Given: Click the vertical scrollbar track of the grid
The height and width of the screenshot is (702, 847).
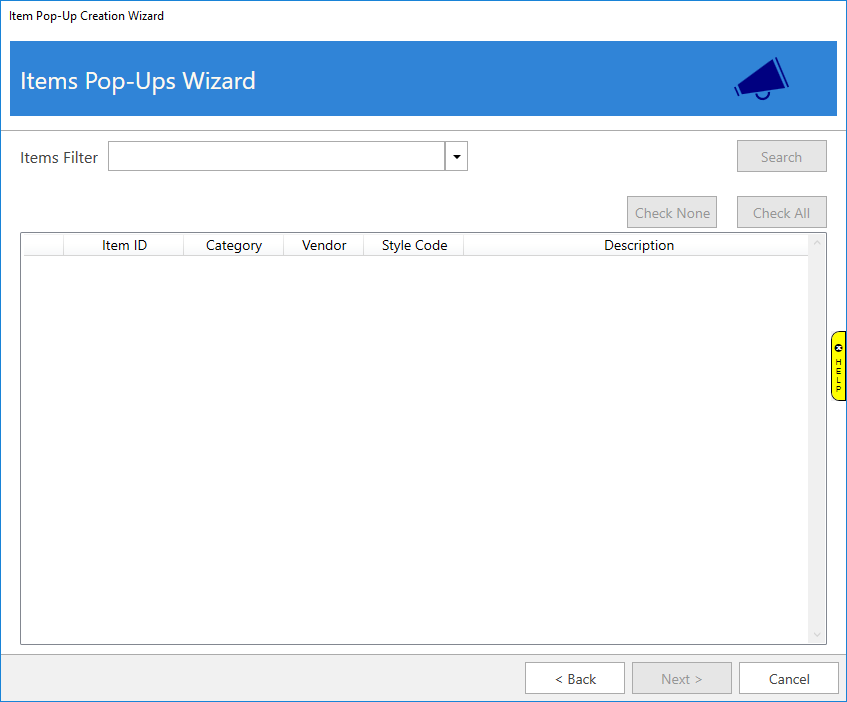Looking at the screenshot, I should 817,440.
